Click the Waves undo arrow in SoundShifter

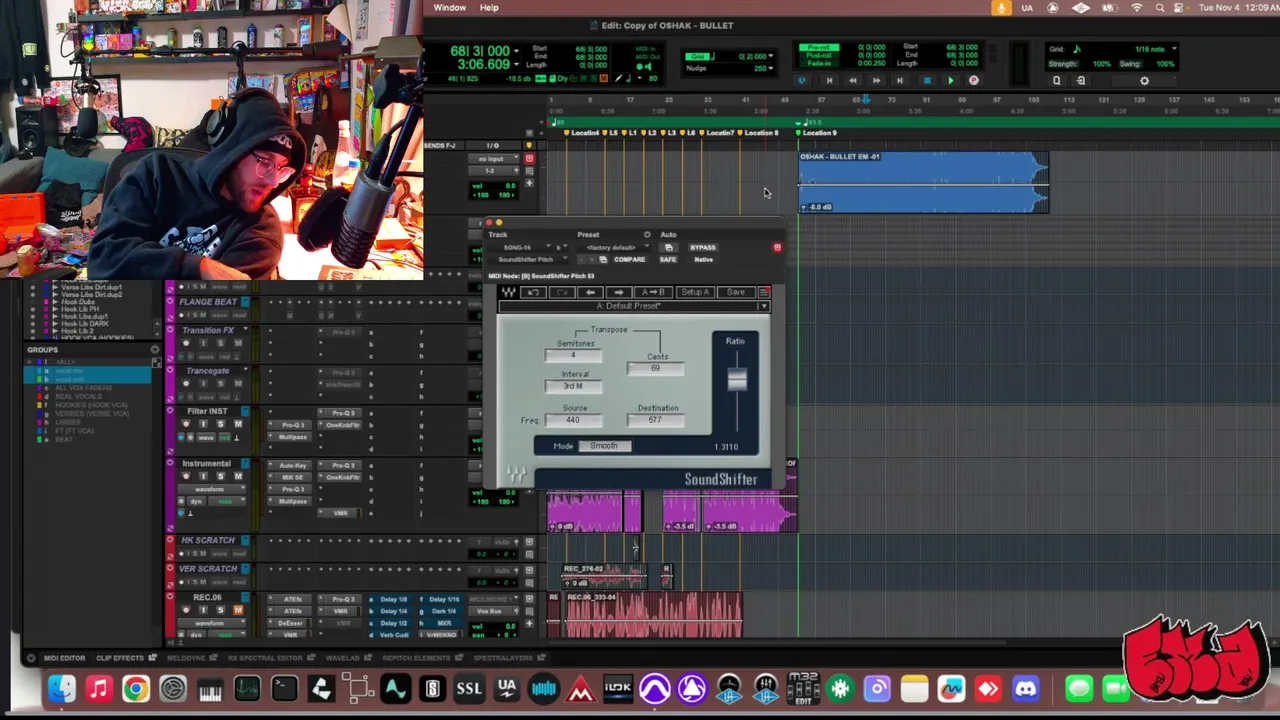(533, 292)
